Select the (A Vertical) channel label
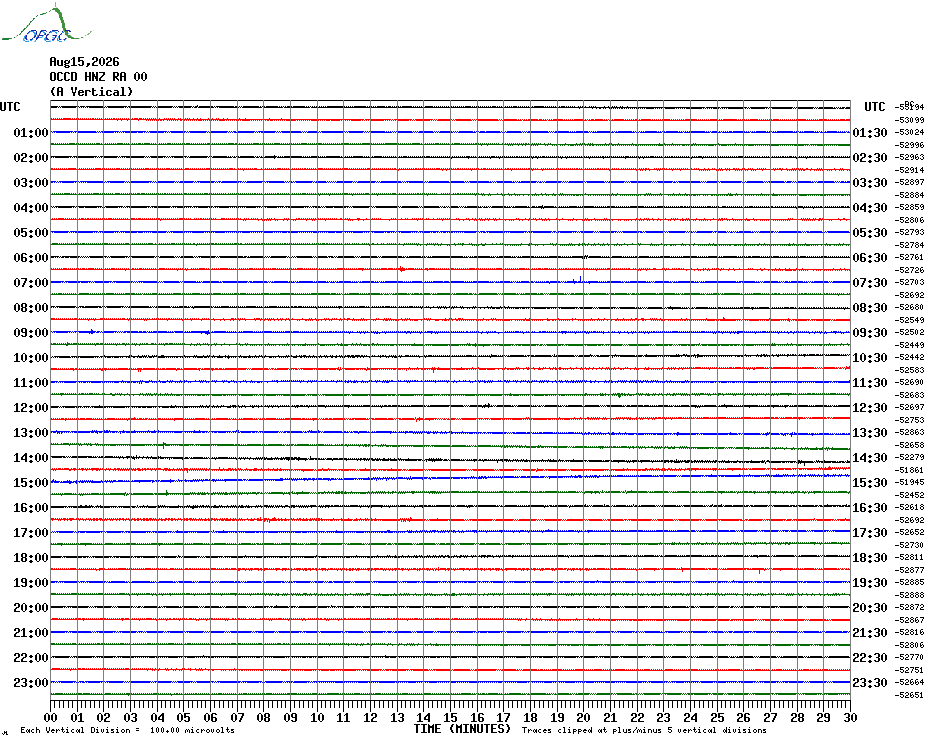 [91, 91]
